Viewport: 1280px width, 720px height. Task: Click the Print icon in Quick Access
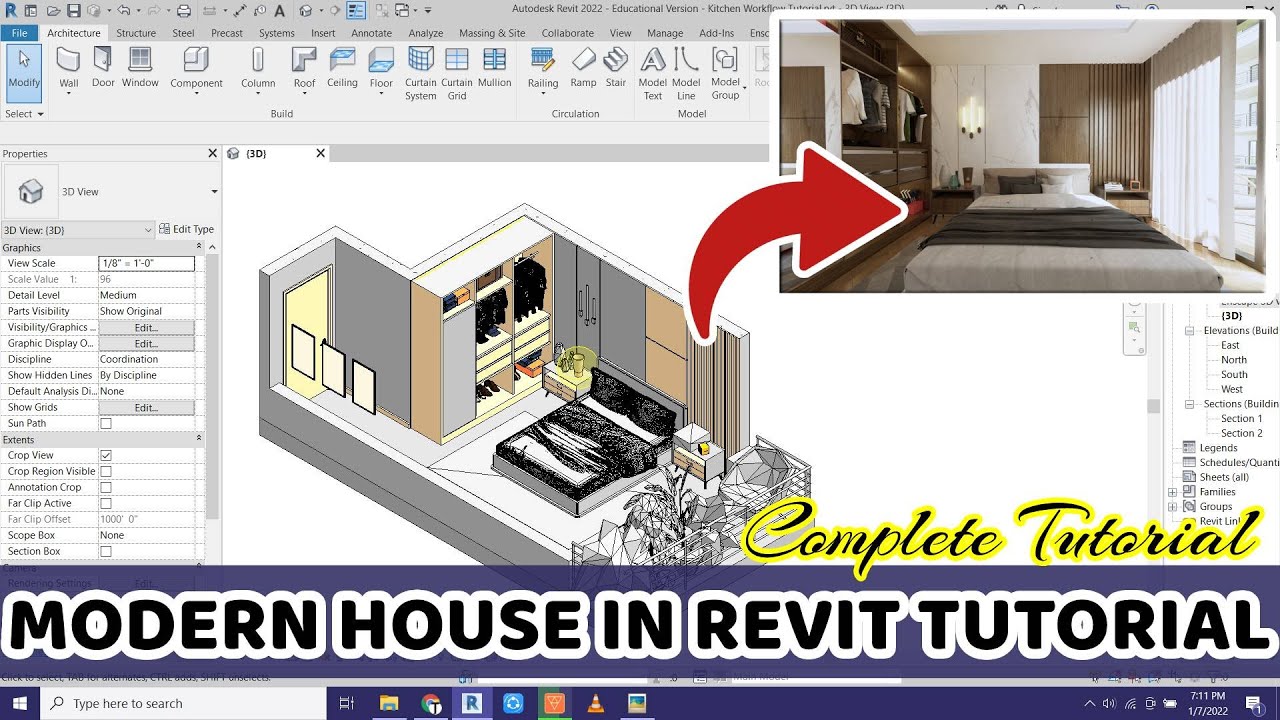[x=183, y=10]
